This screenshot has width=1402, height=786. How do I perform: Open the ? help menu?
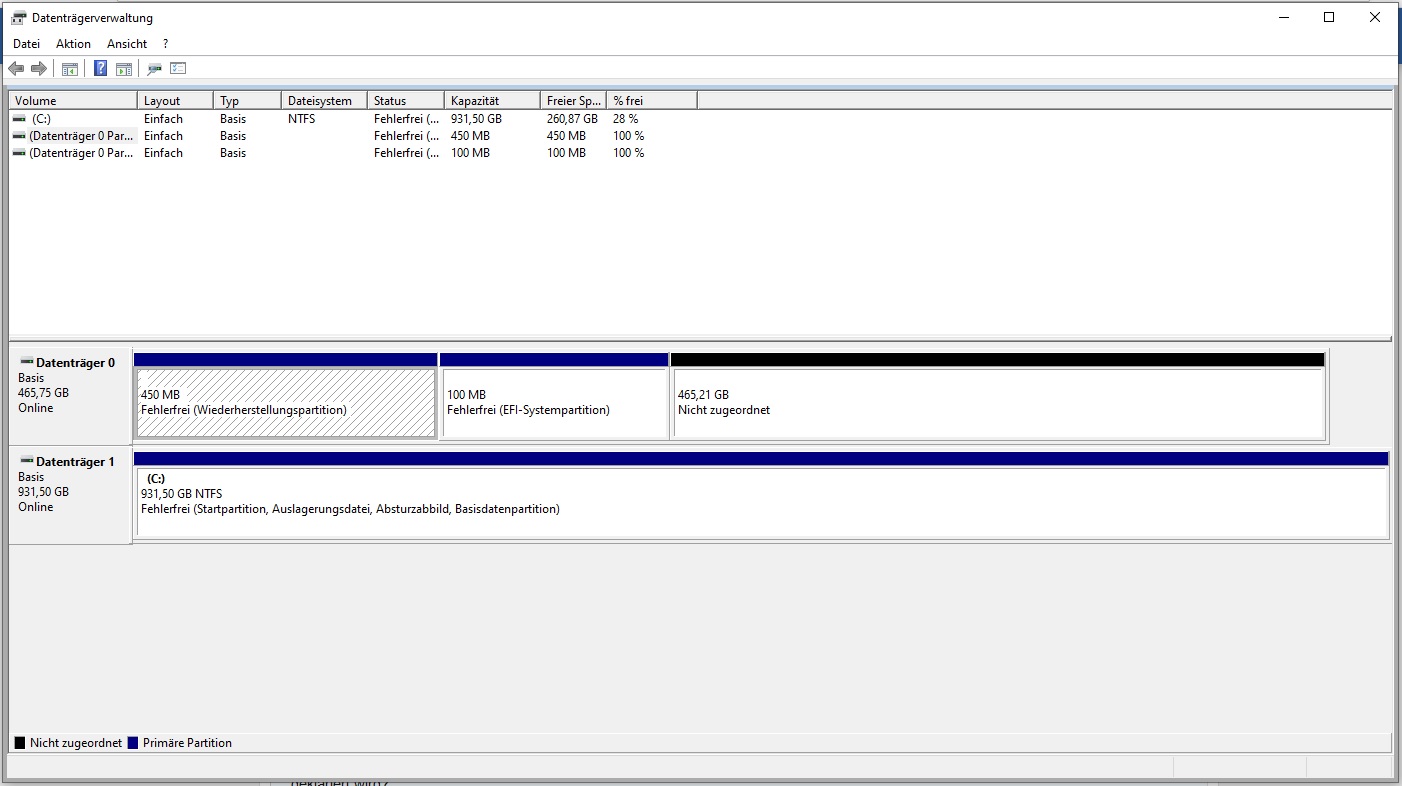click(165, 44)
